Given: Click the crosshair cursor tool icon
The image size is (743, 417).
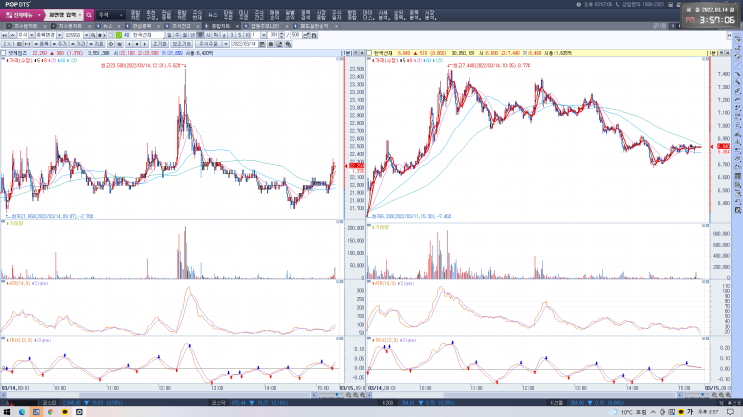Looking at the screenshot, I should point(111,44).
